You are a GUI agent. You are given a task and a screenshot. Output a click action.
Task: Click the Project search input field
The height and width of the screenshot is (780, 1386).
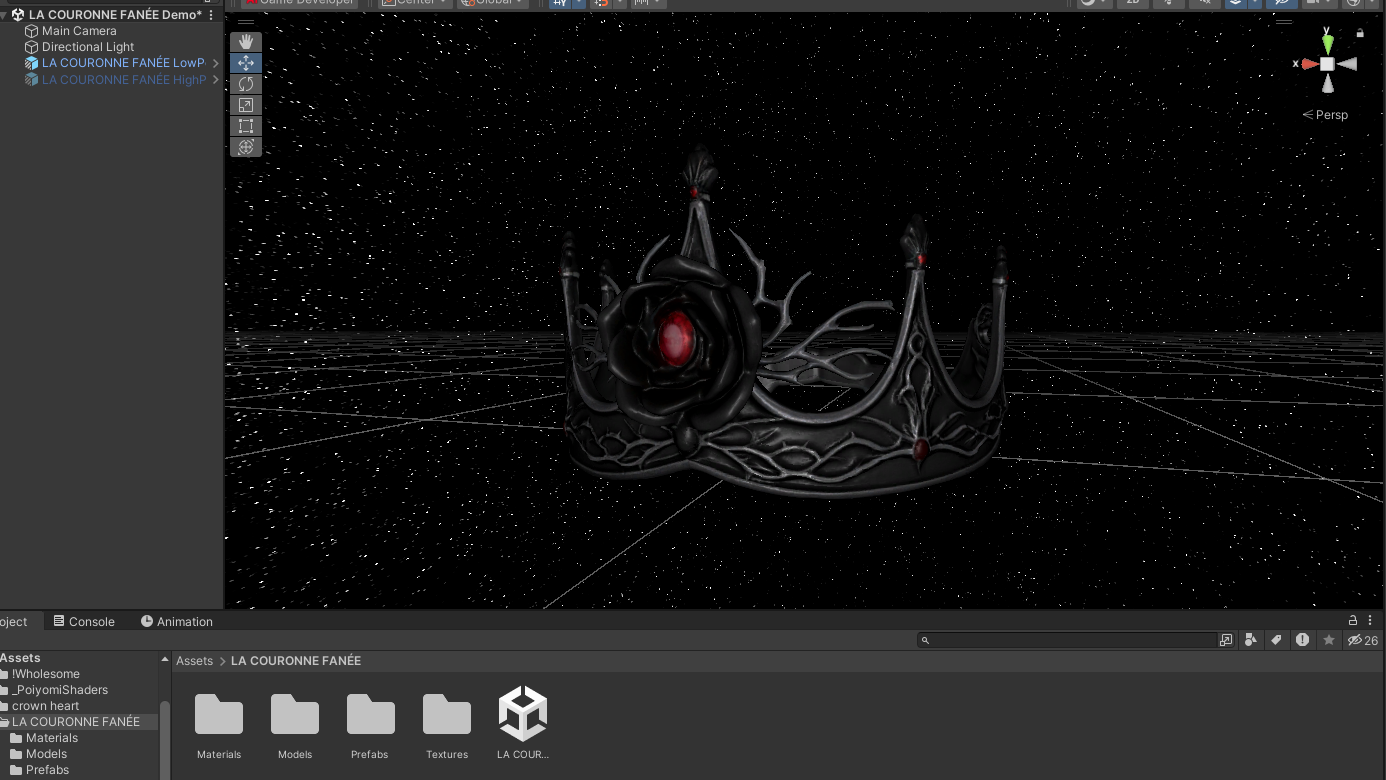[1067, 640]
